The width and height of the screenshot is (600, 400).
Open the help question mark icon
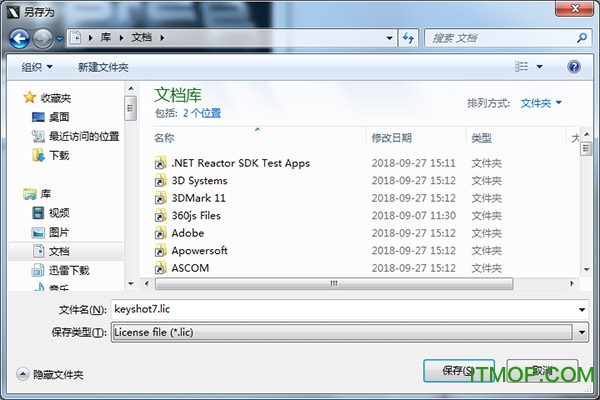click(x=574, y=67)
